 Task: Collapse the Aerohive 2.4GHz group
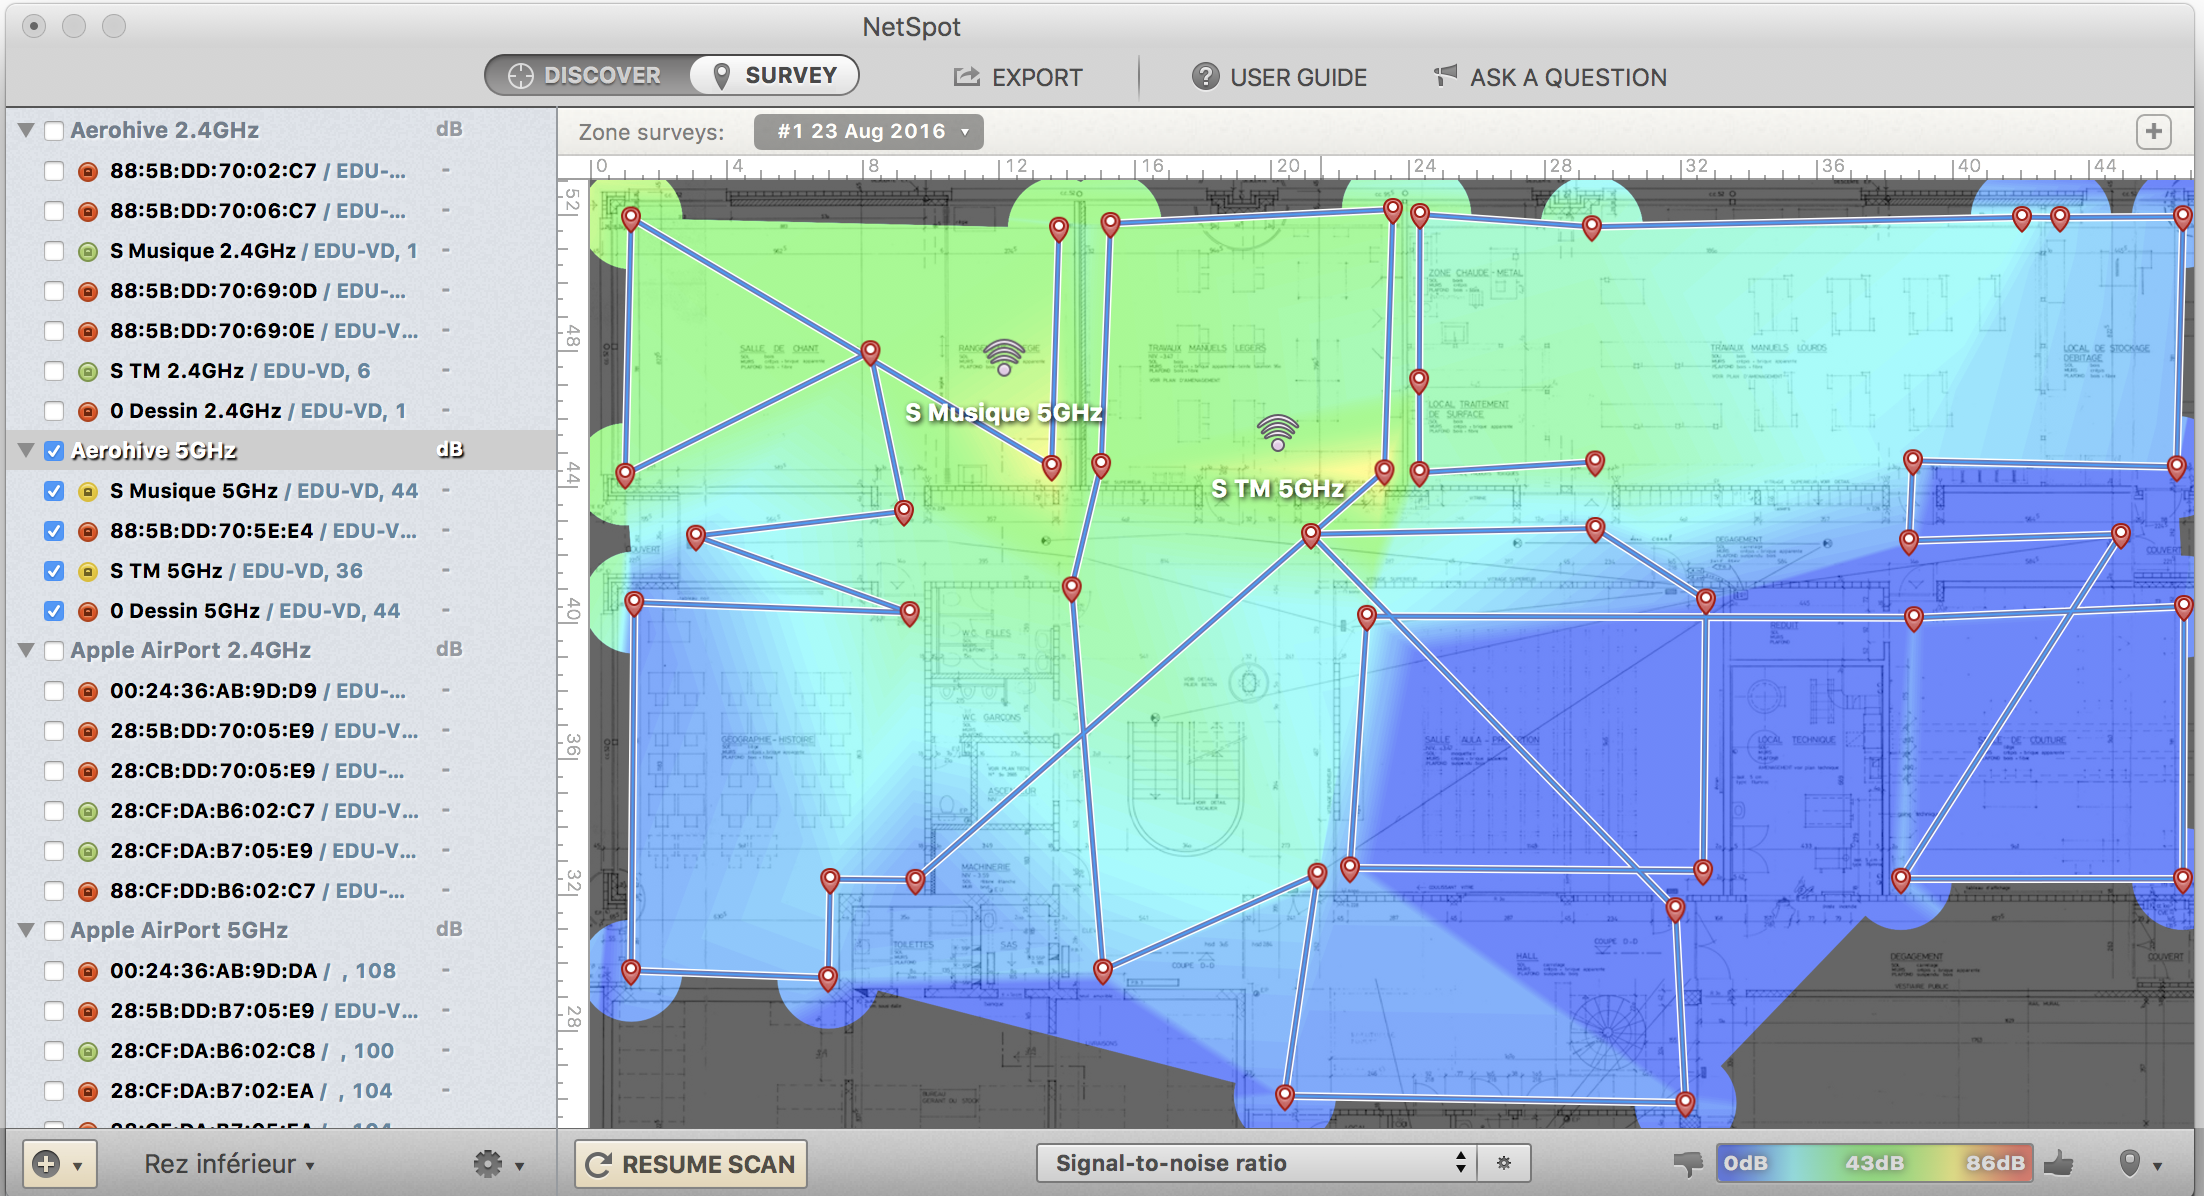[27, 131]
